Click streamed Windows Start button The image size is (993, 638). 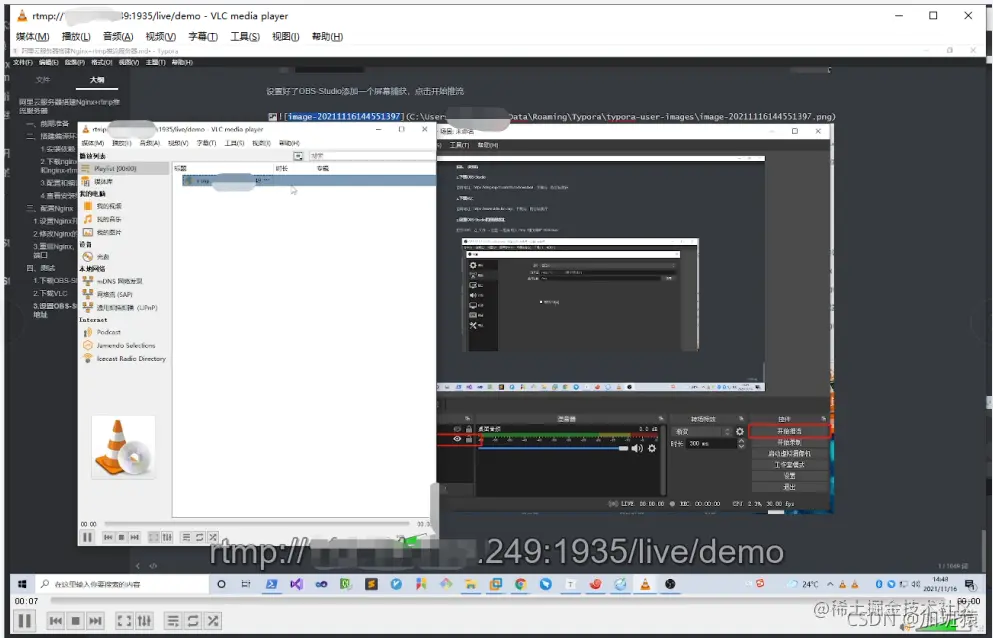coord(22,584)
